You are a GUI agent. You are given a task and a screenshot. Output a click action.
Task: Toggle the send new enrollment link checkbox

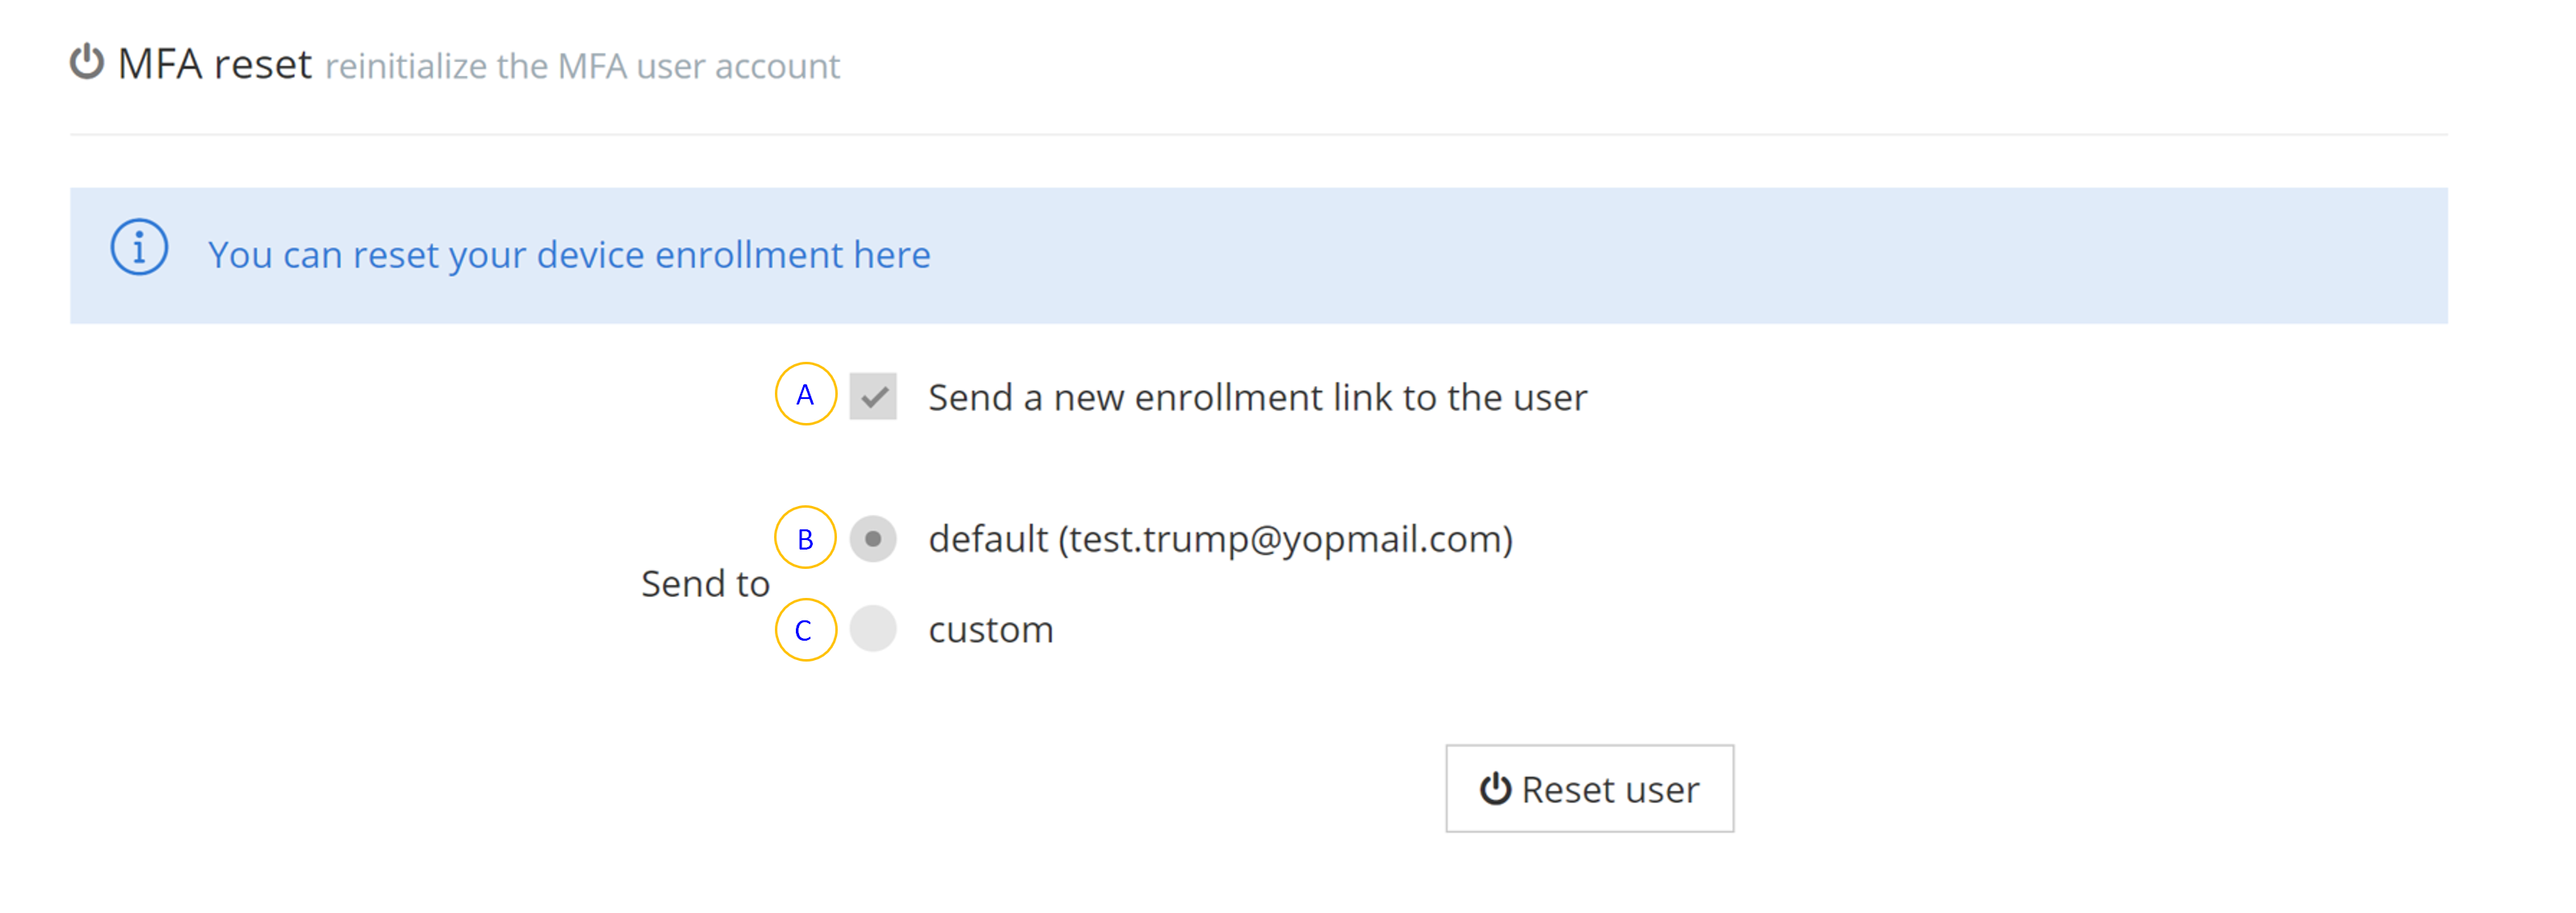[x=873, y=397]
